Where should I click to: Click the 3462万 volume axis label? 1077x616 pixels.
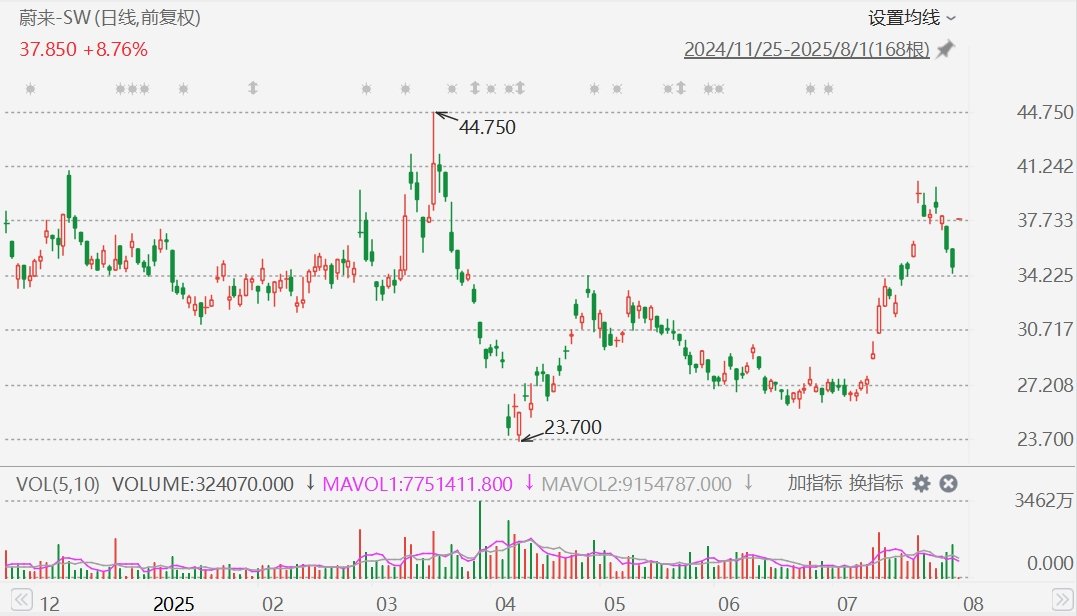pos(1043,501)
